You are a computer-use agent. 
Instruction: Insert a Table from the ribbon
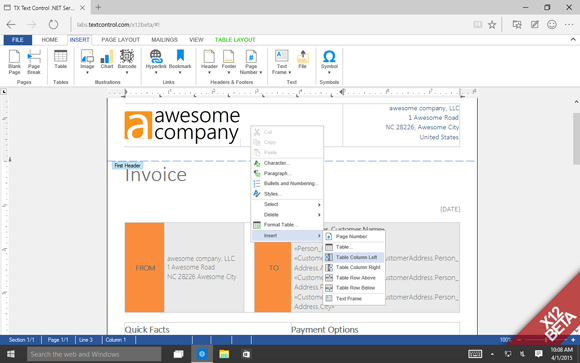(60, 59)
